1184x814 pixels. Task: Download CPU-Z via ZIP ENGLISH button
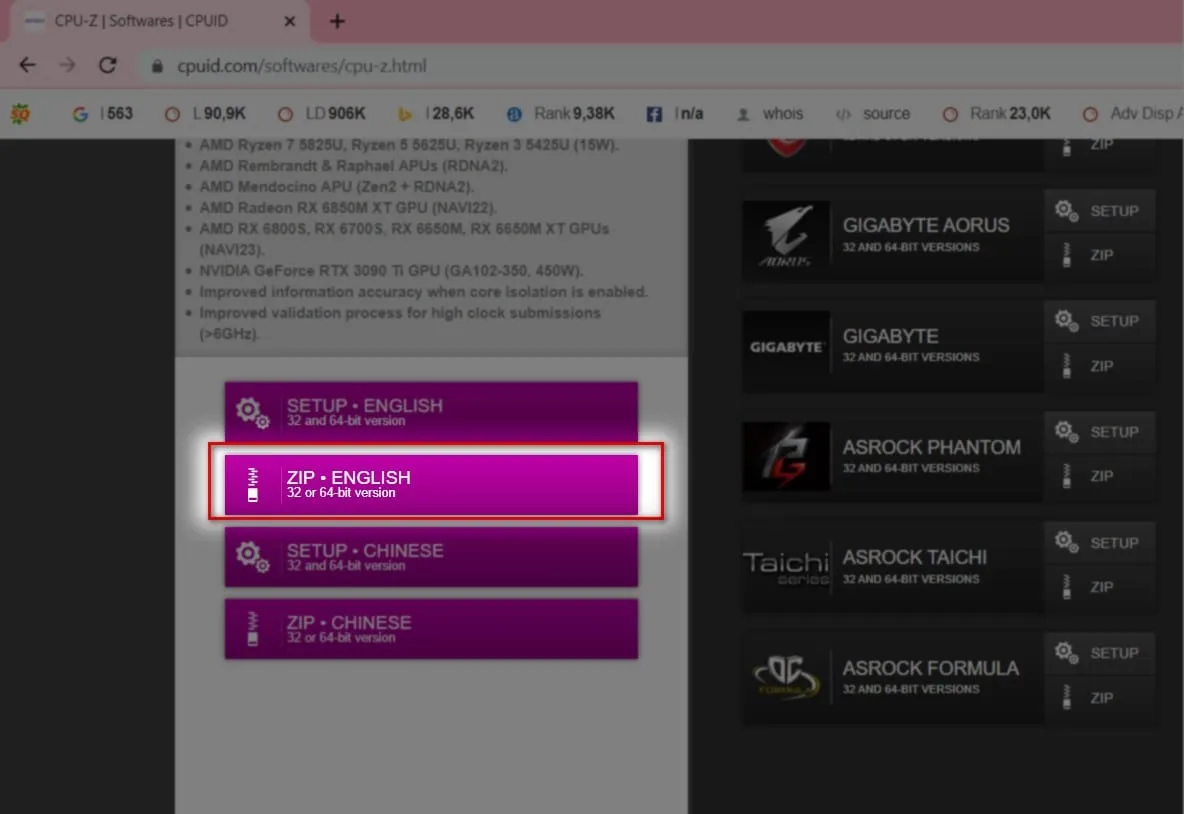(430, 483)
